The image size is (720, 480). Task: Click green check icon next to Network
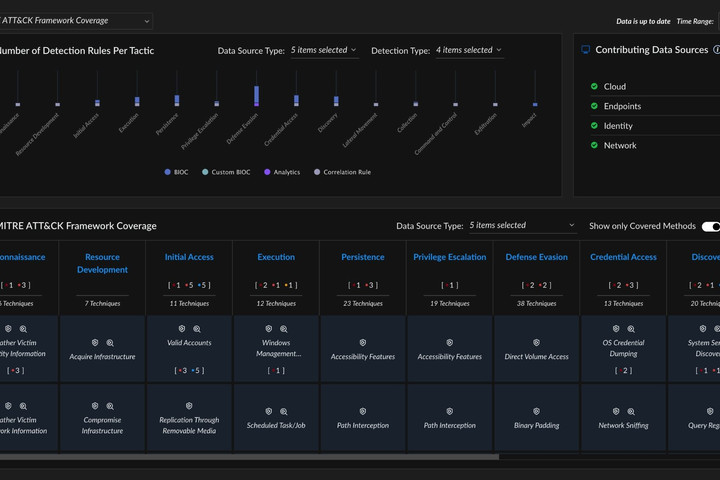(x=594, y=145)
